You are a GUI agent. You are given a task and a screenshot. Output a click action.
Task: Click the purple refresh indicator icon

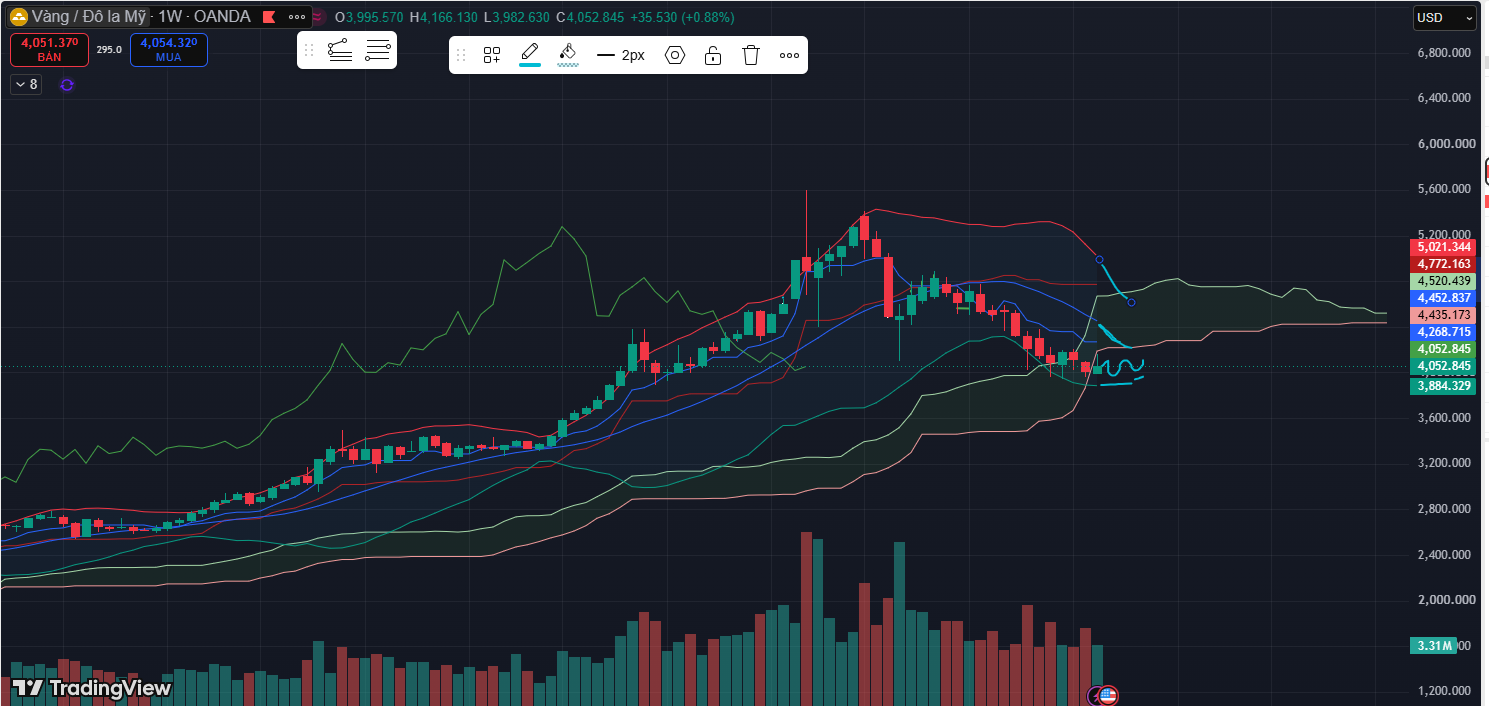pyautogui.click(x=67, y=85)
